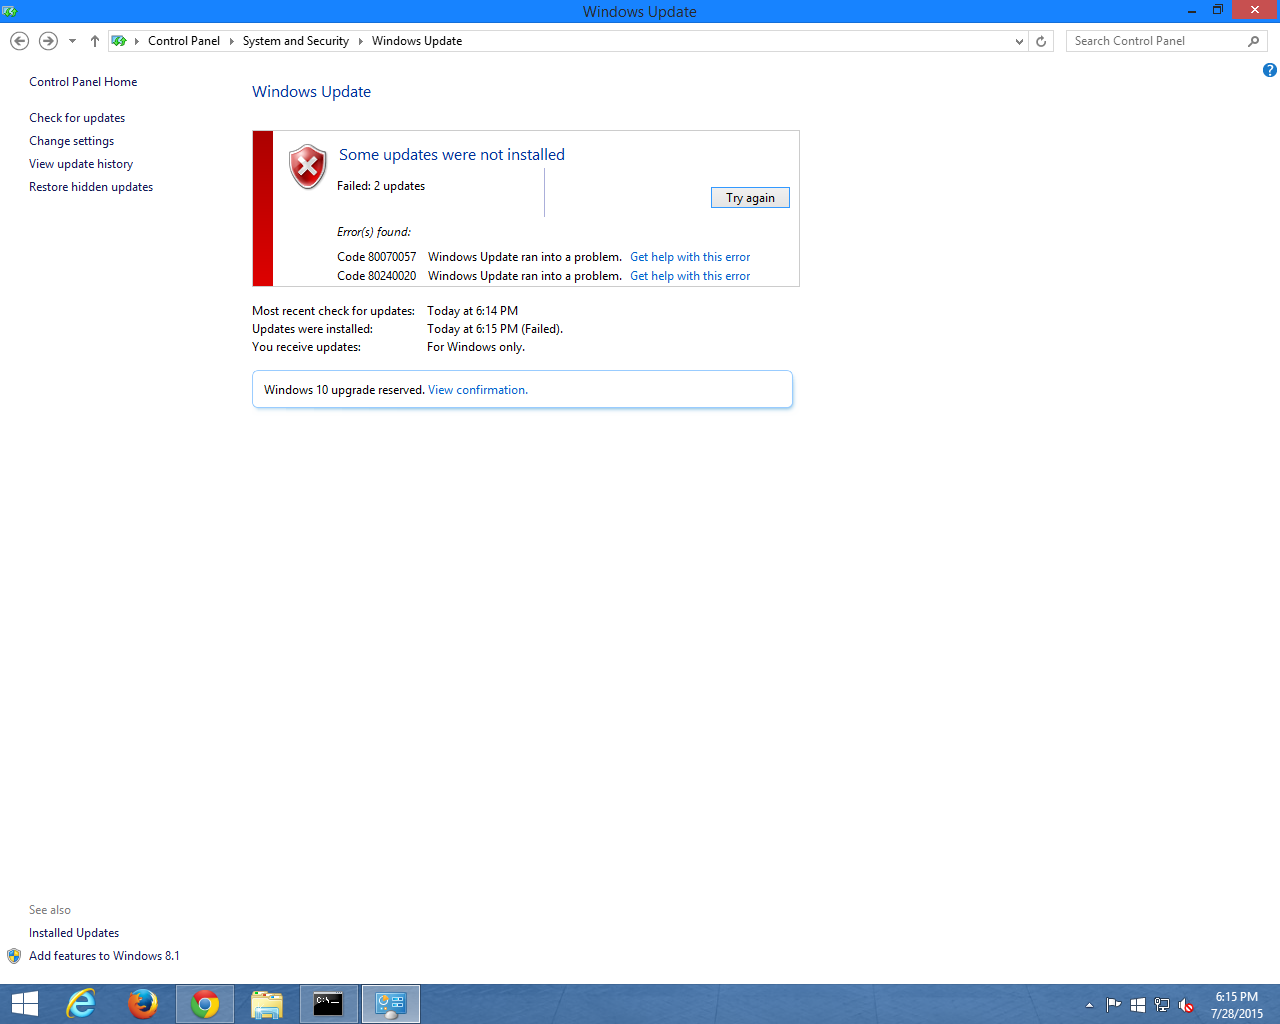This screenshot has width=1280, height=1024.
Task: Open Restore hidden updates
Action: pos(91,187)
